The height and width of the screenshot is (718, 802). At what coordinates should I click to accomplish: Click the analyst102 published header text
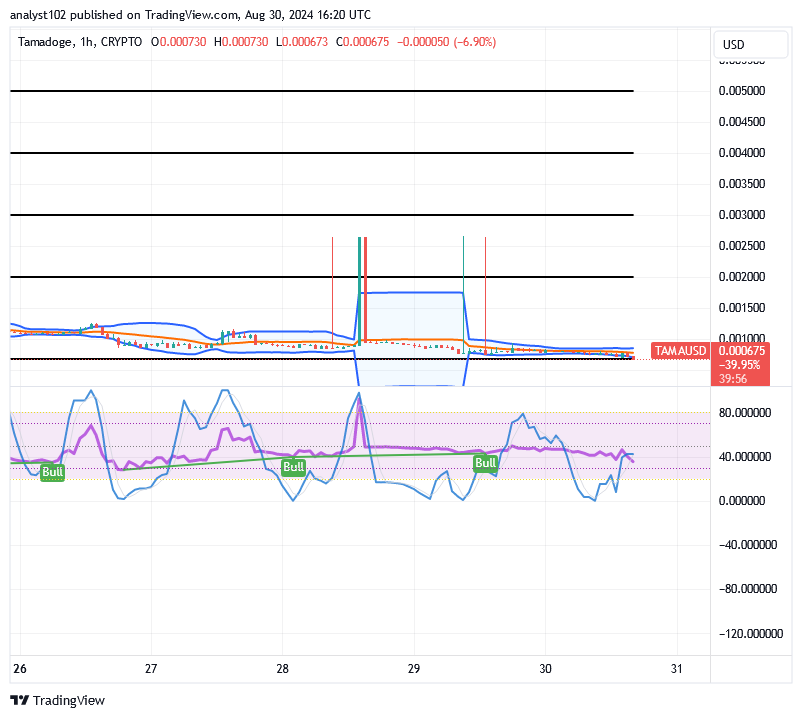click(190, 15)
